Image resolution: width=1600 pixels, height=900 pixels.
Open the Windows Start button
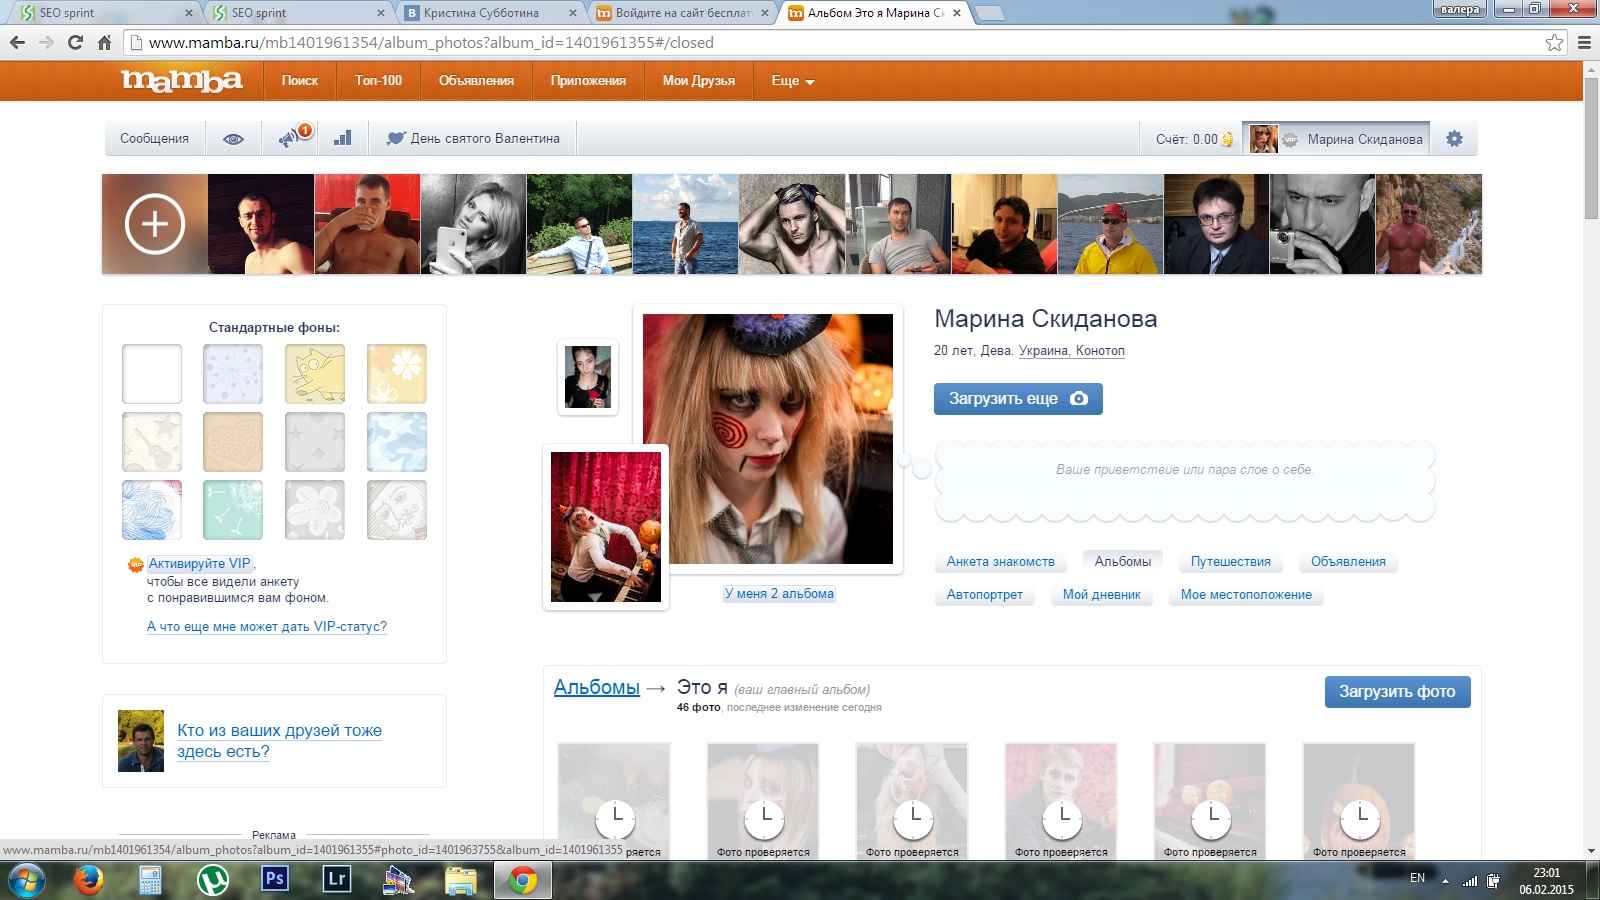coord(26,880)
